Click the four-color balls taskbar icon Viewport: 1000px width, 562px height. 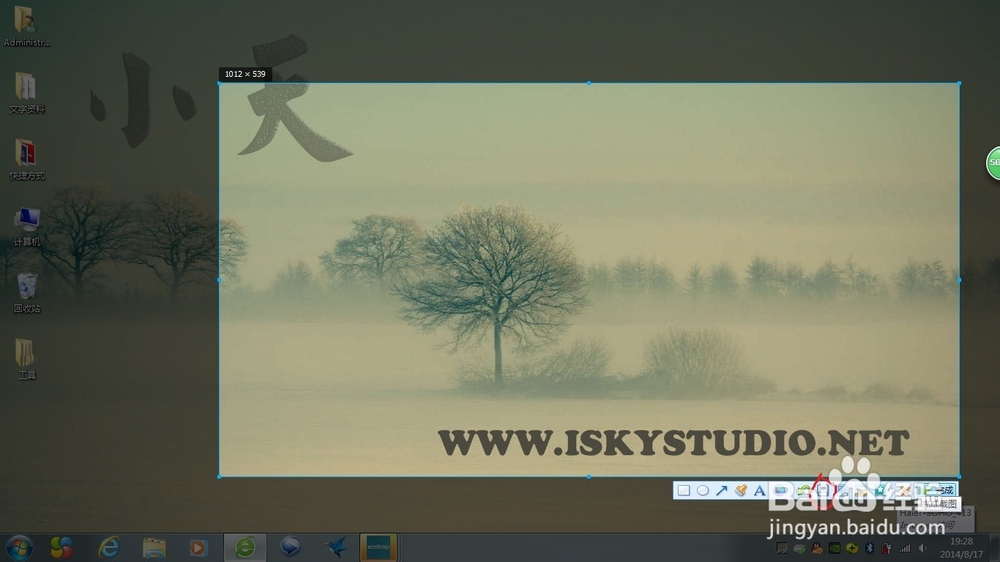tap(61, 547)
